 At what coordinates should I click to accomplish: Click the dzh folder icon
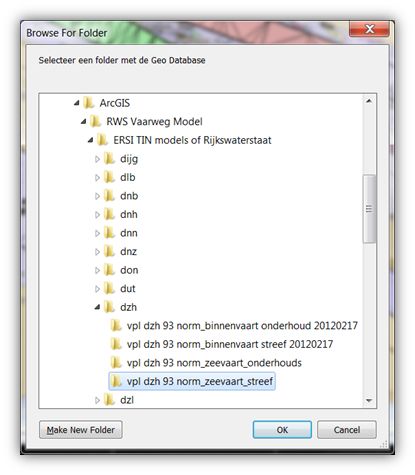[x=109, y=307]
